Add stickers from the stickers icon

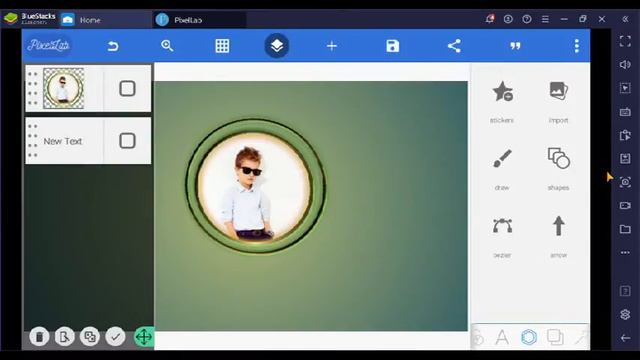(x=502, y=91)
